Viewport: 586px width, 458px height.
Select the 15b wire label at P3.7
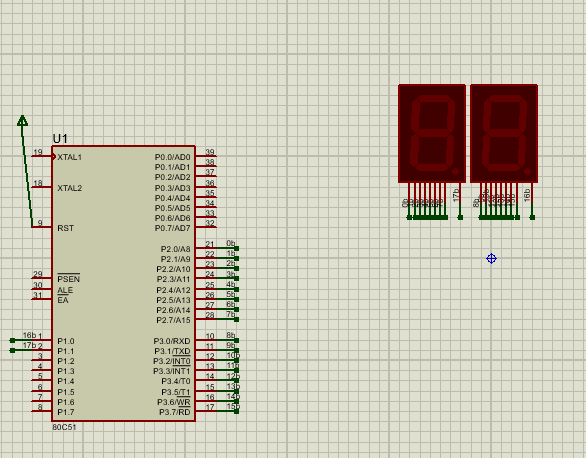pyautogui.click(x=233, y=406)
